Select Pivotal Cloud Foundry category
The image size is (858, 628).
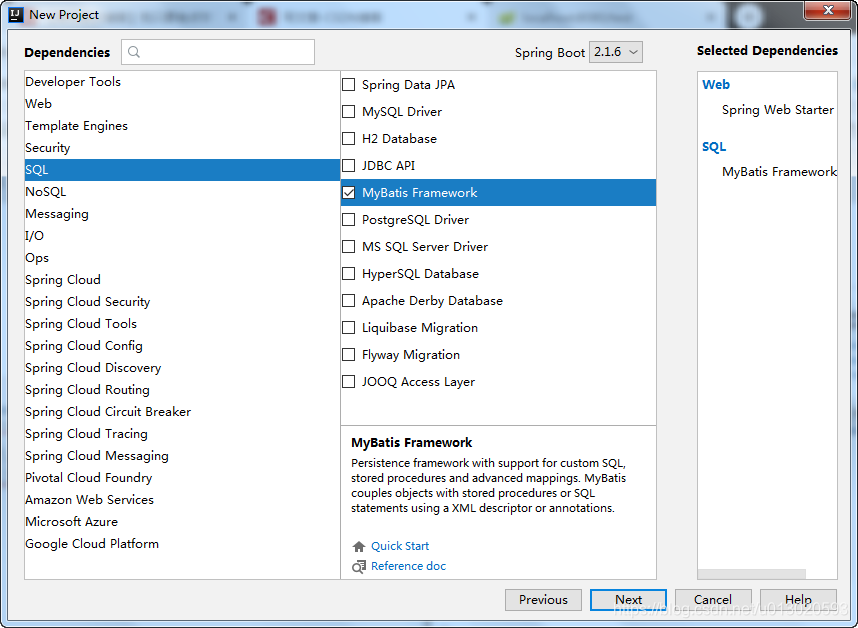(x=182, y=478)
